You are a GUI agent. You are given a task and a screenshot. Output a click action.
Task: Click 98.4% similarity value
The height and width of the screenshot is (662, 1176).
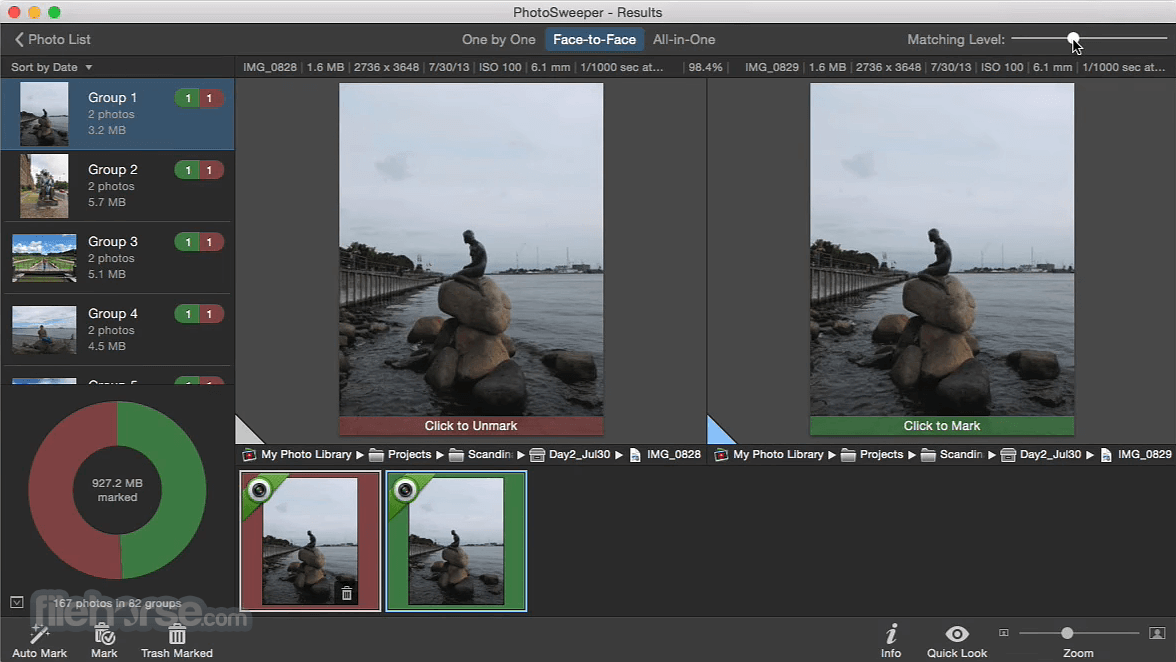705,67
